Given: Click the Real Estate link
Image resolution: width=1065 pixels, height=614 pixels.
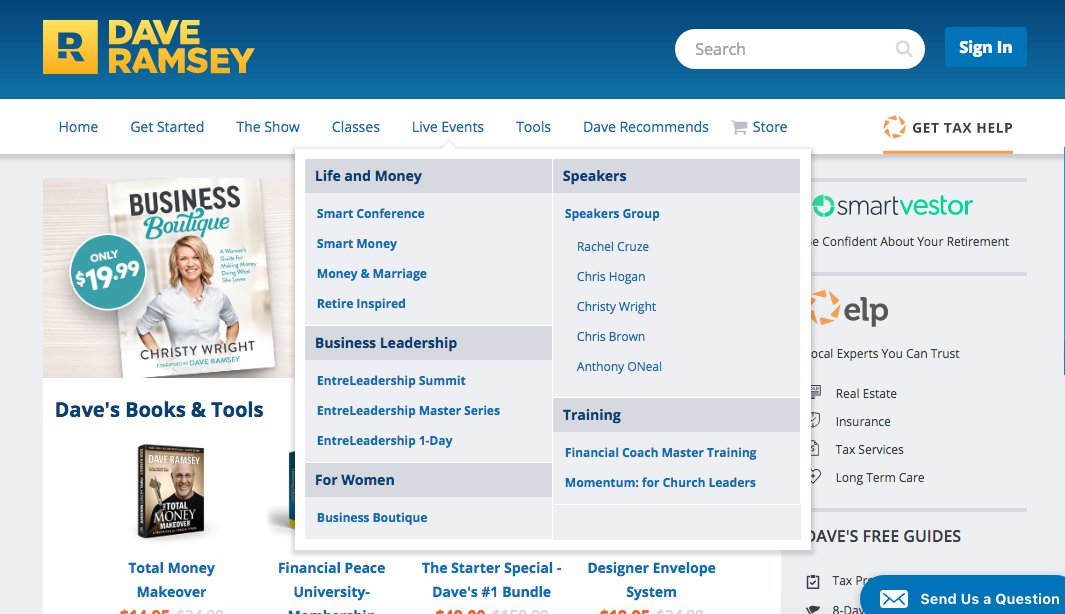Looking at the screenshot, I should point(866,393).
